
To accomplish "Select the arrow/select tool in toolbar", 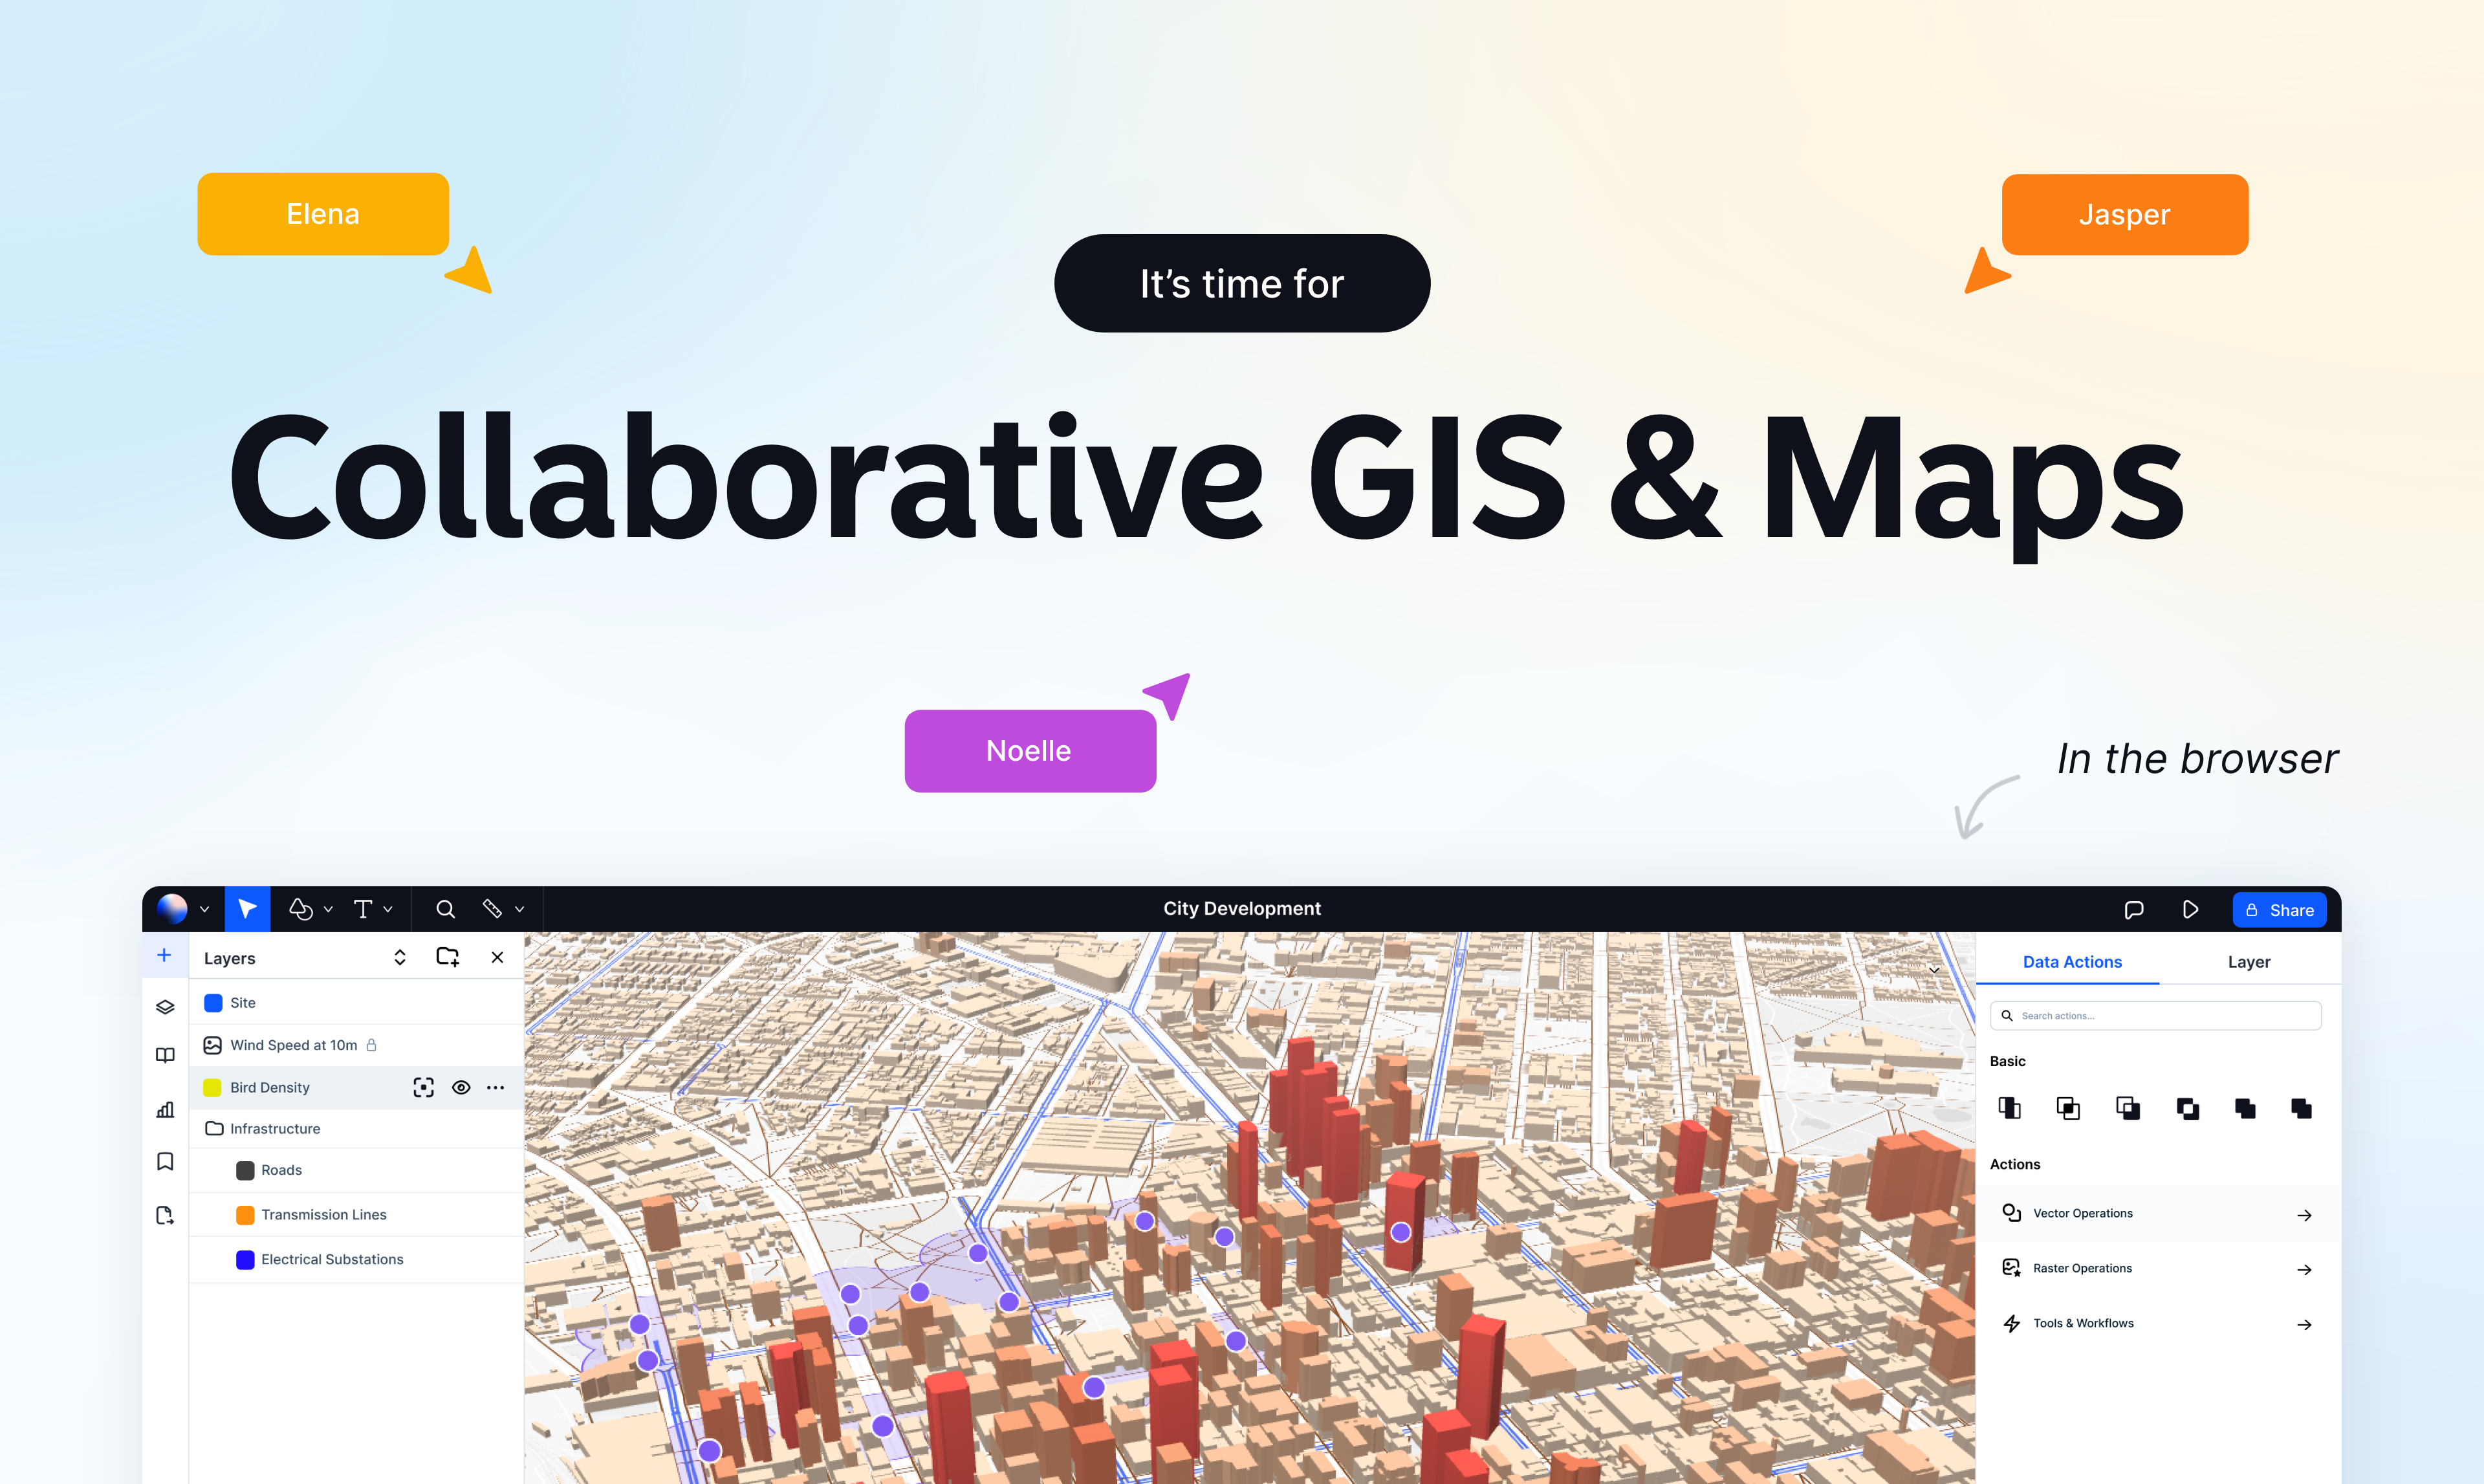I will 247,908.
